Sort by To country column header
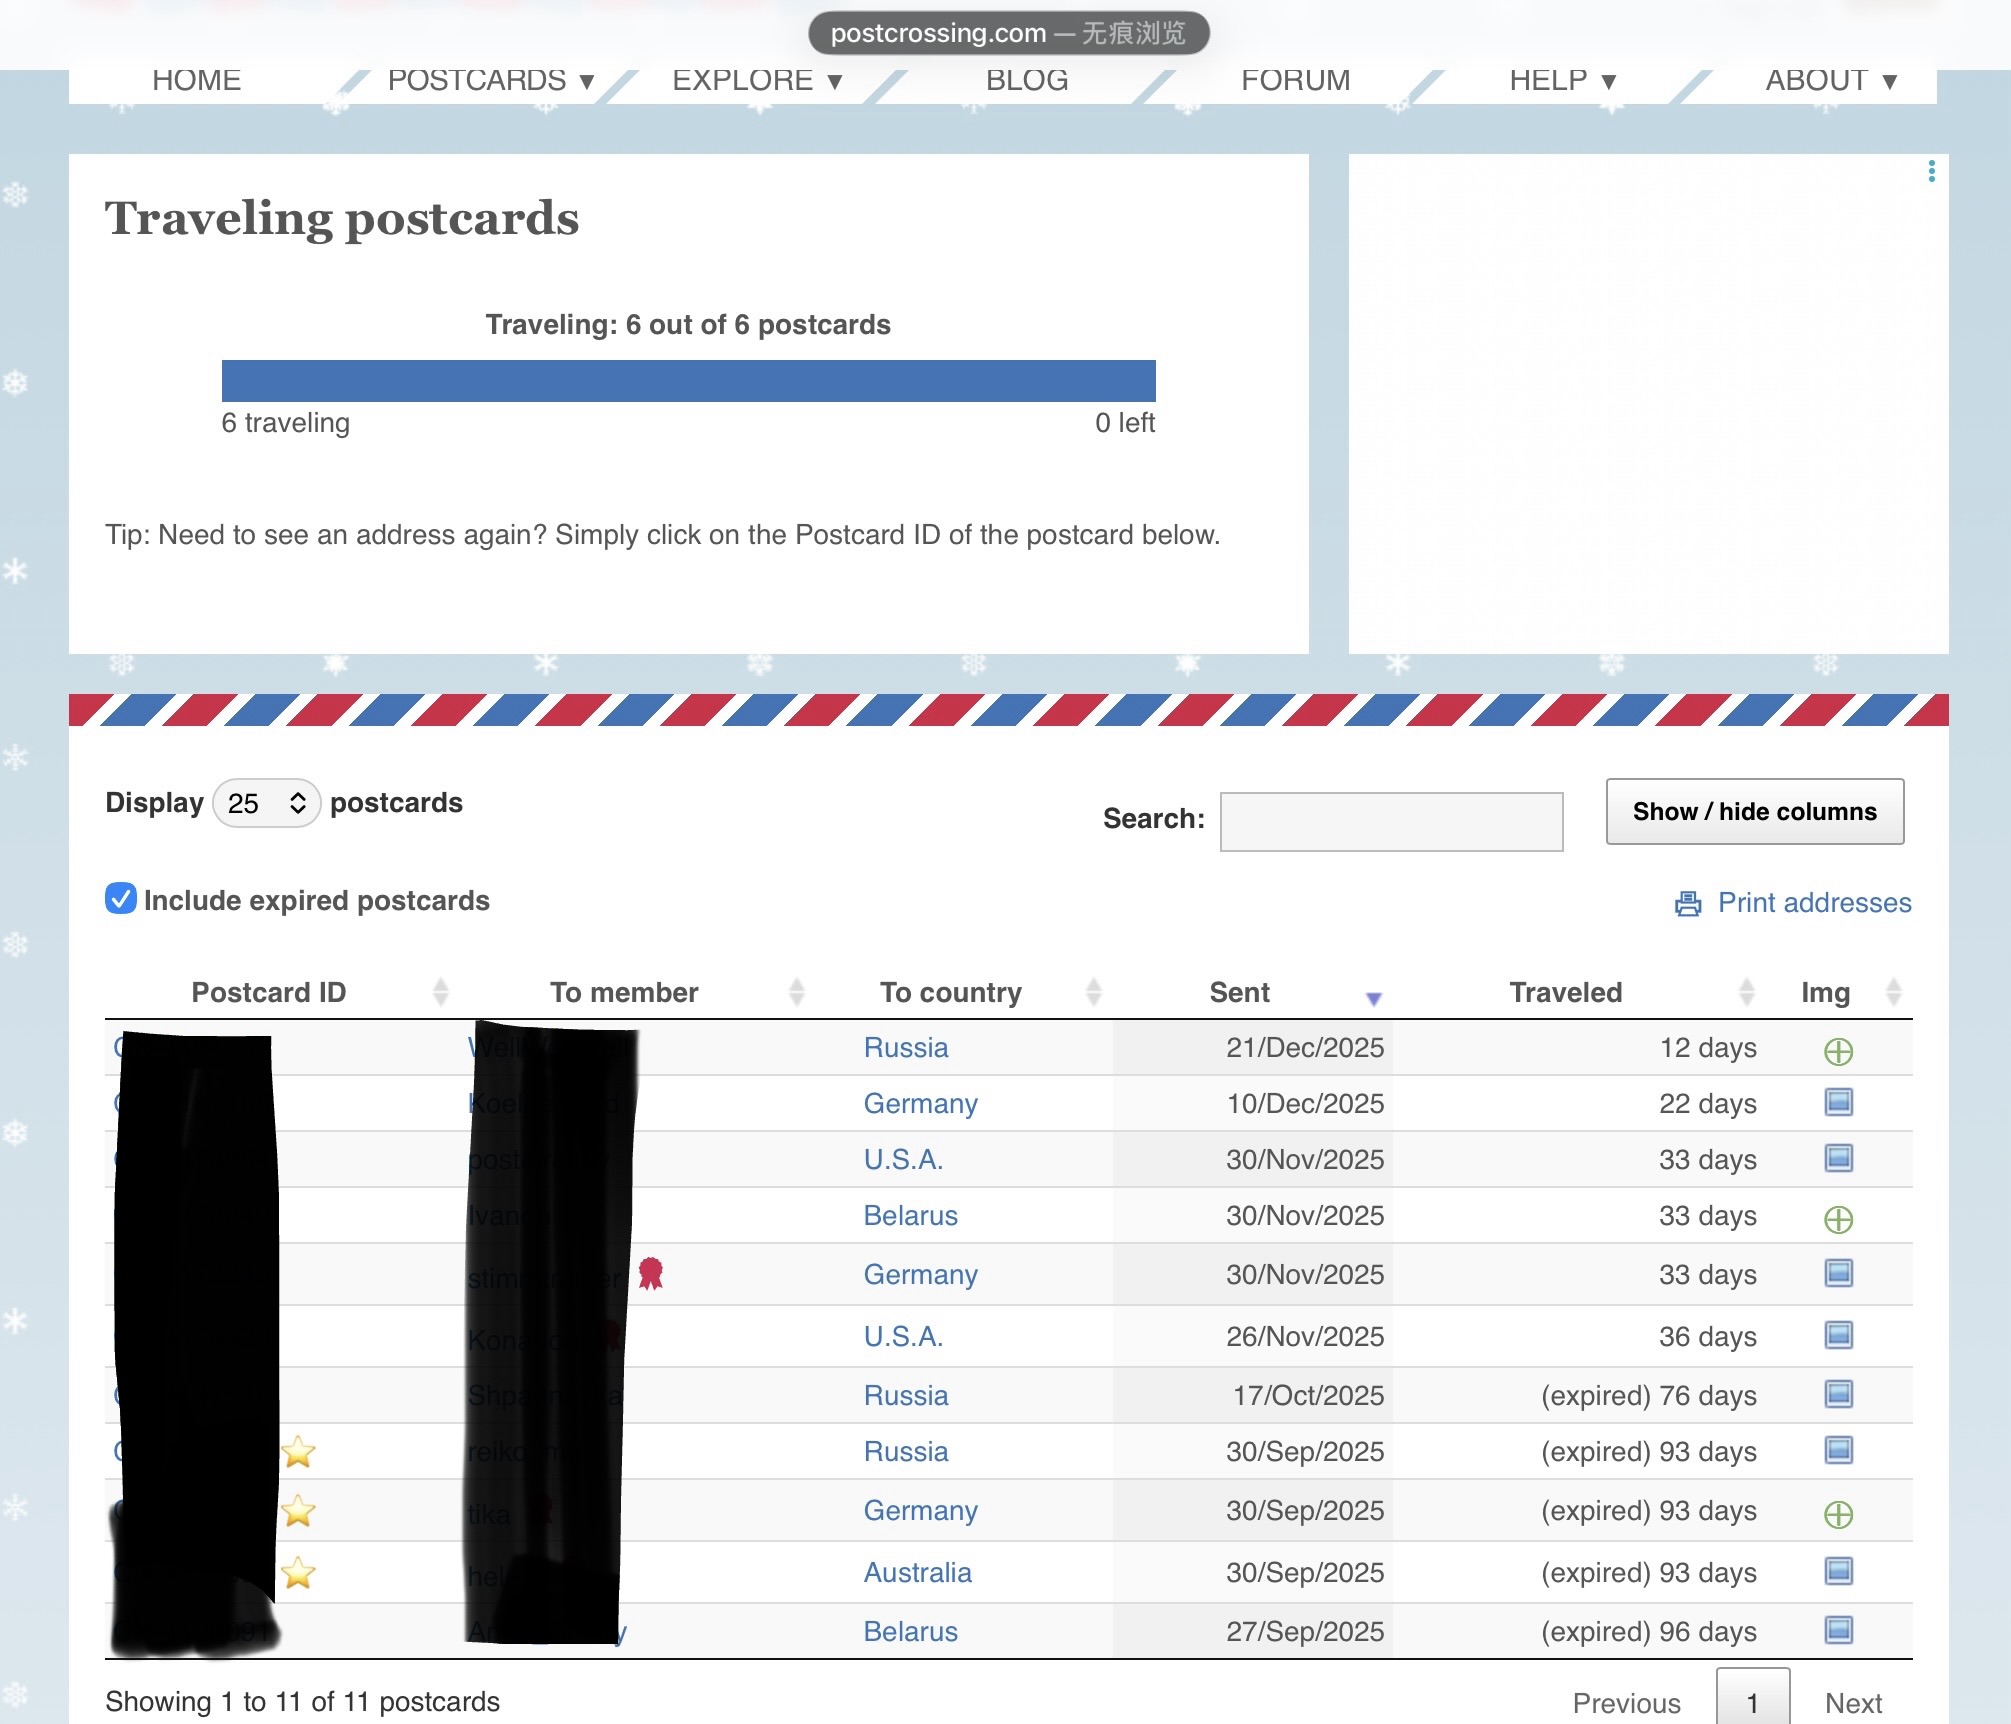 point(950,992)
